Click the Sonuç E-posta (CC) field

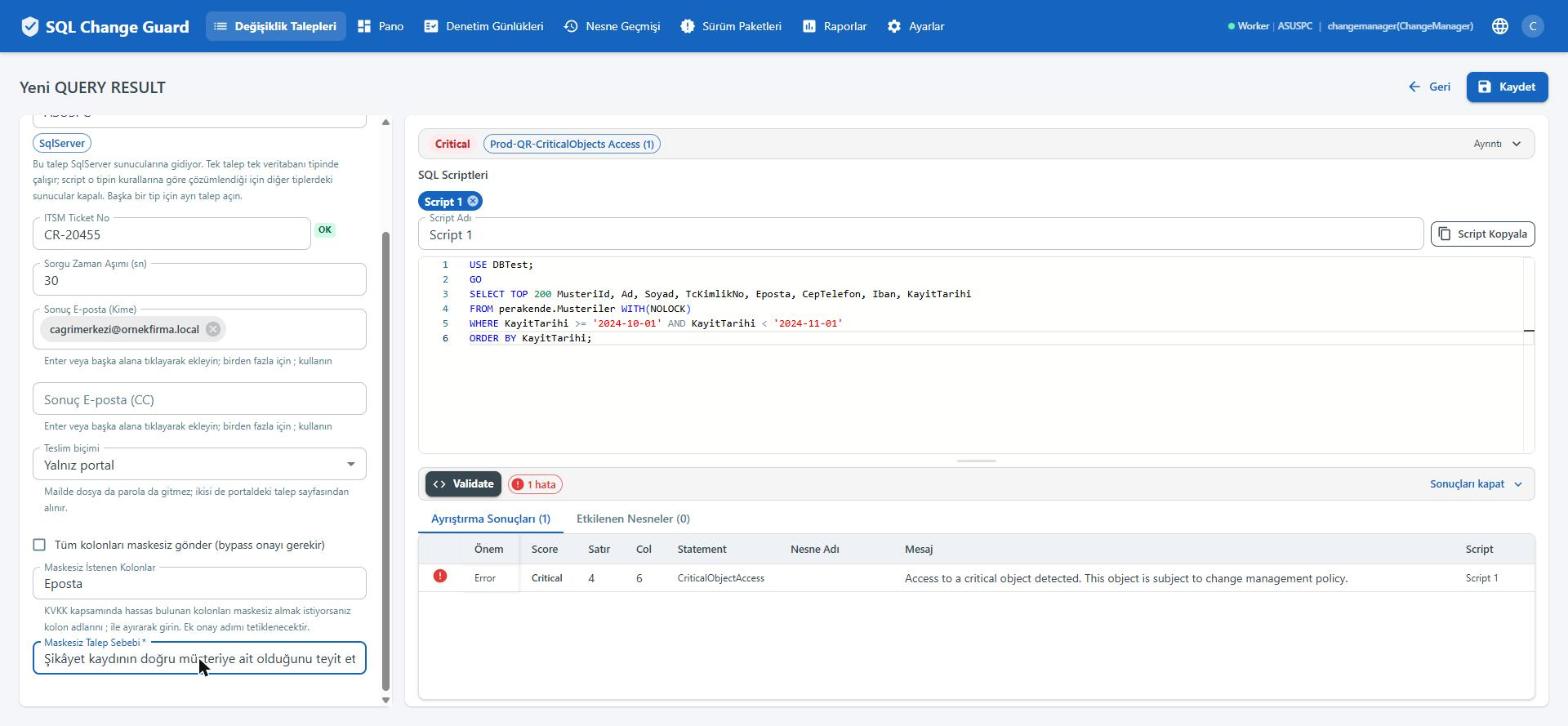[199, 399]
